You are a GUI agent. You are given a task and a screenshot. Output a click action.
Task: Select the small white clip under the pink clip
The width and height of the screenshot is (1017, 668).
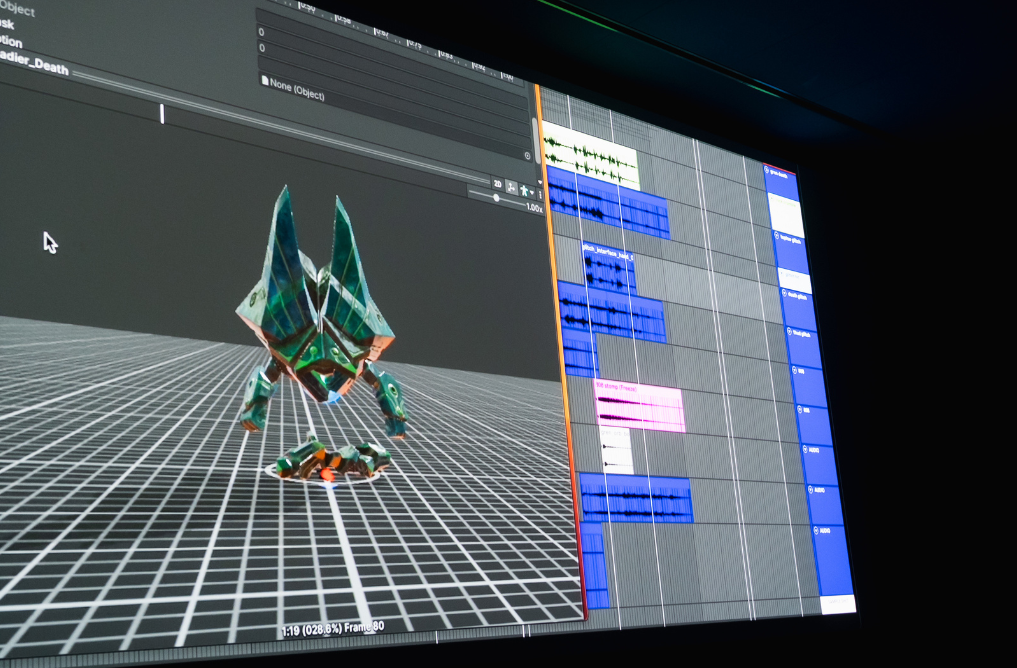tap(616, 449)
